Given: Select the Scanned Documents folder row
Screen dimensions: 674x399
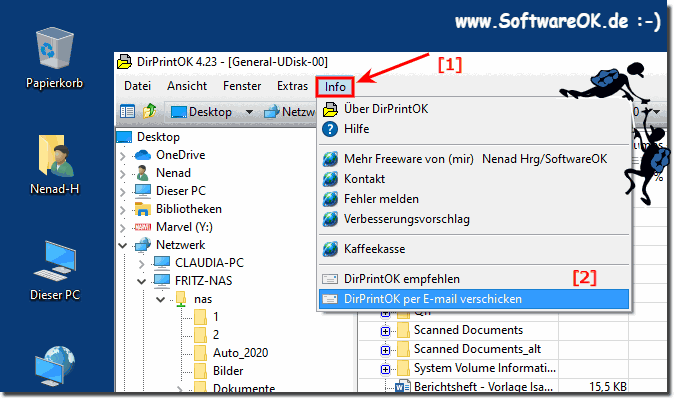Looking at the screenshot, I should click(x=468, y=330).
